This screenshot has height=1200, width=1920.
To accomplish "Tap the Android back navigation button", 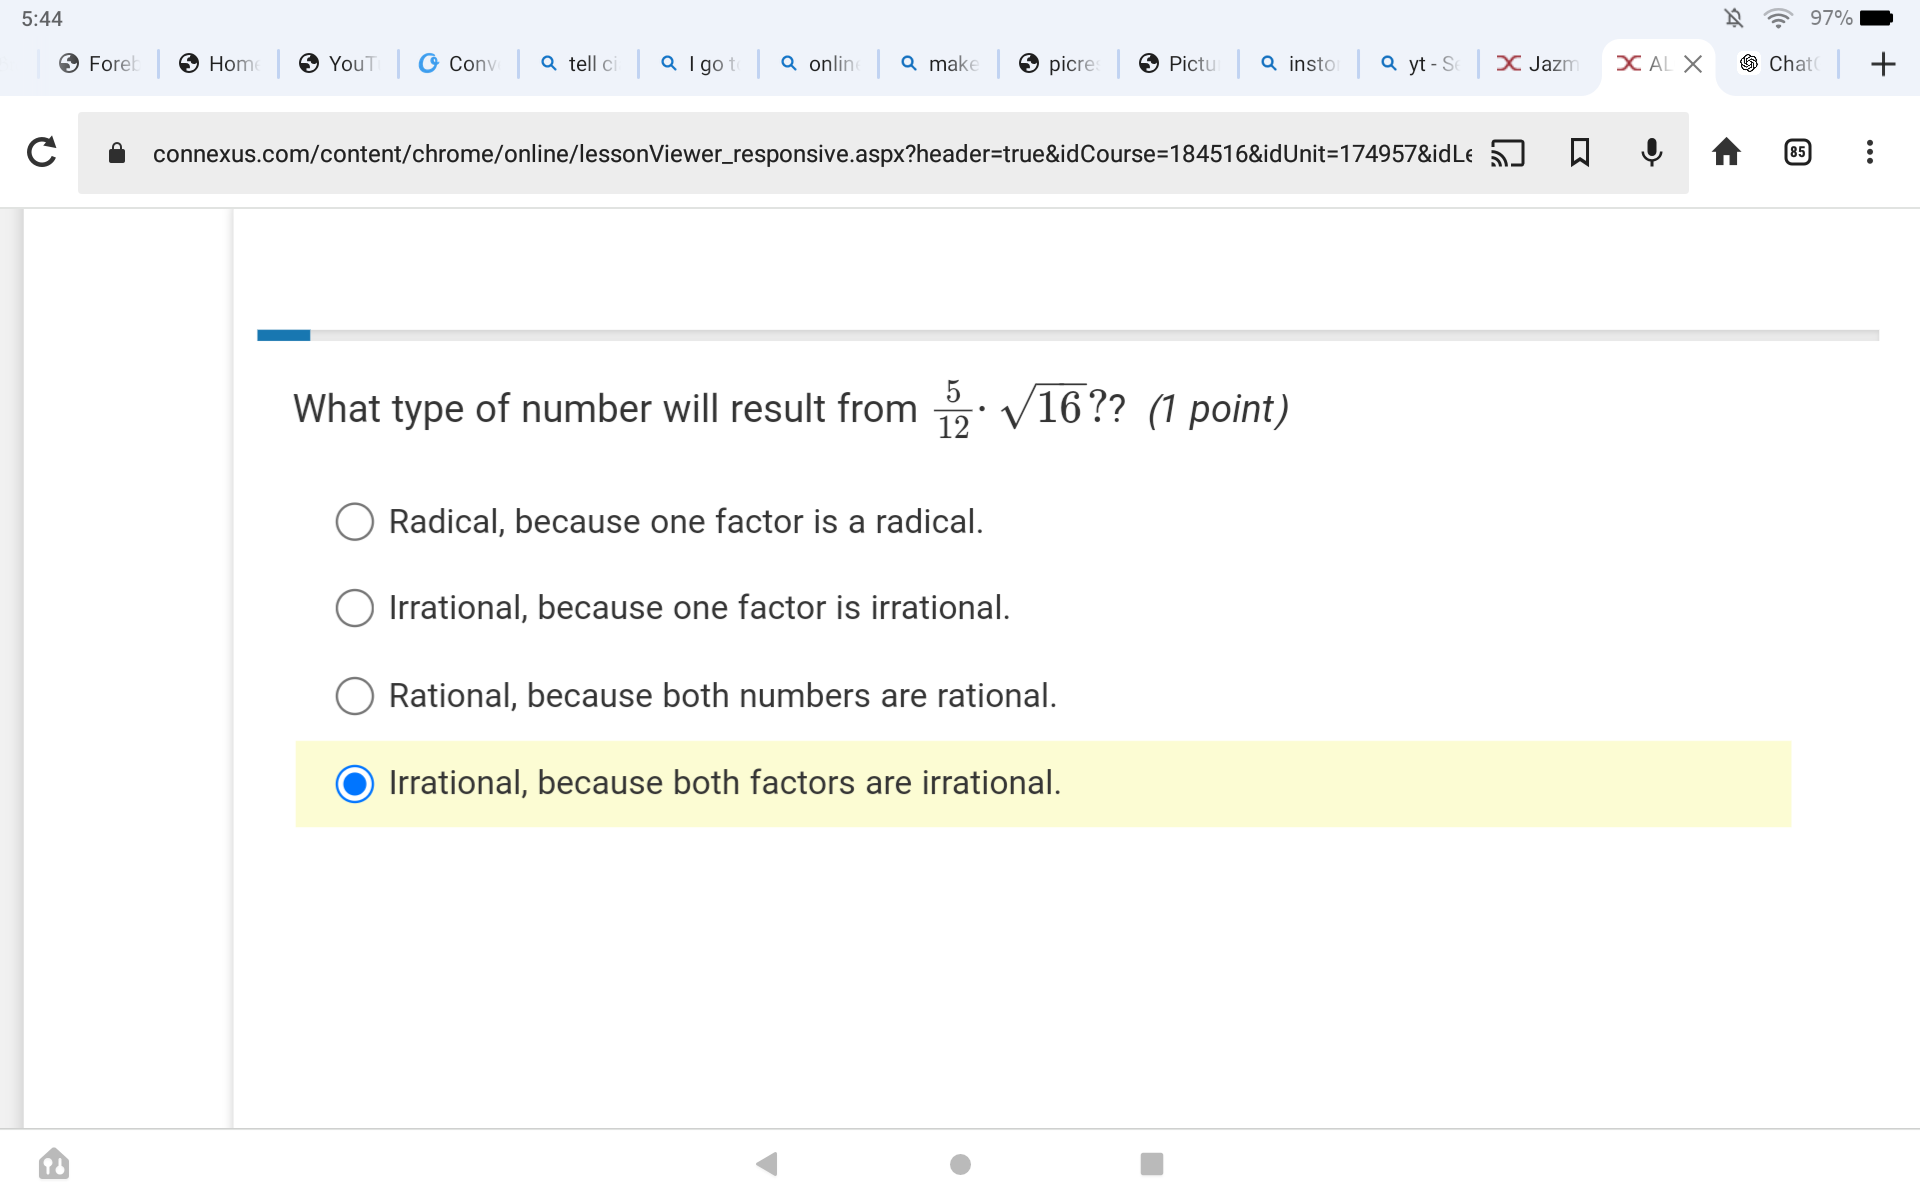I will [767, 1163].
